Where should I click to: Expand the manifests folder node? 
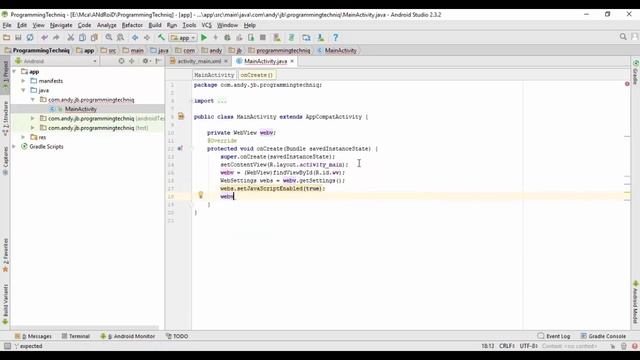[x=24, y=81]
